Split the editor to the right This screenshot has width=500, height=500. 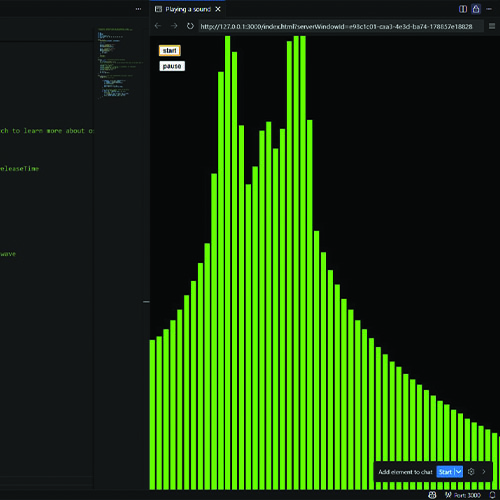[x=463, y=9]
